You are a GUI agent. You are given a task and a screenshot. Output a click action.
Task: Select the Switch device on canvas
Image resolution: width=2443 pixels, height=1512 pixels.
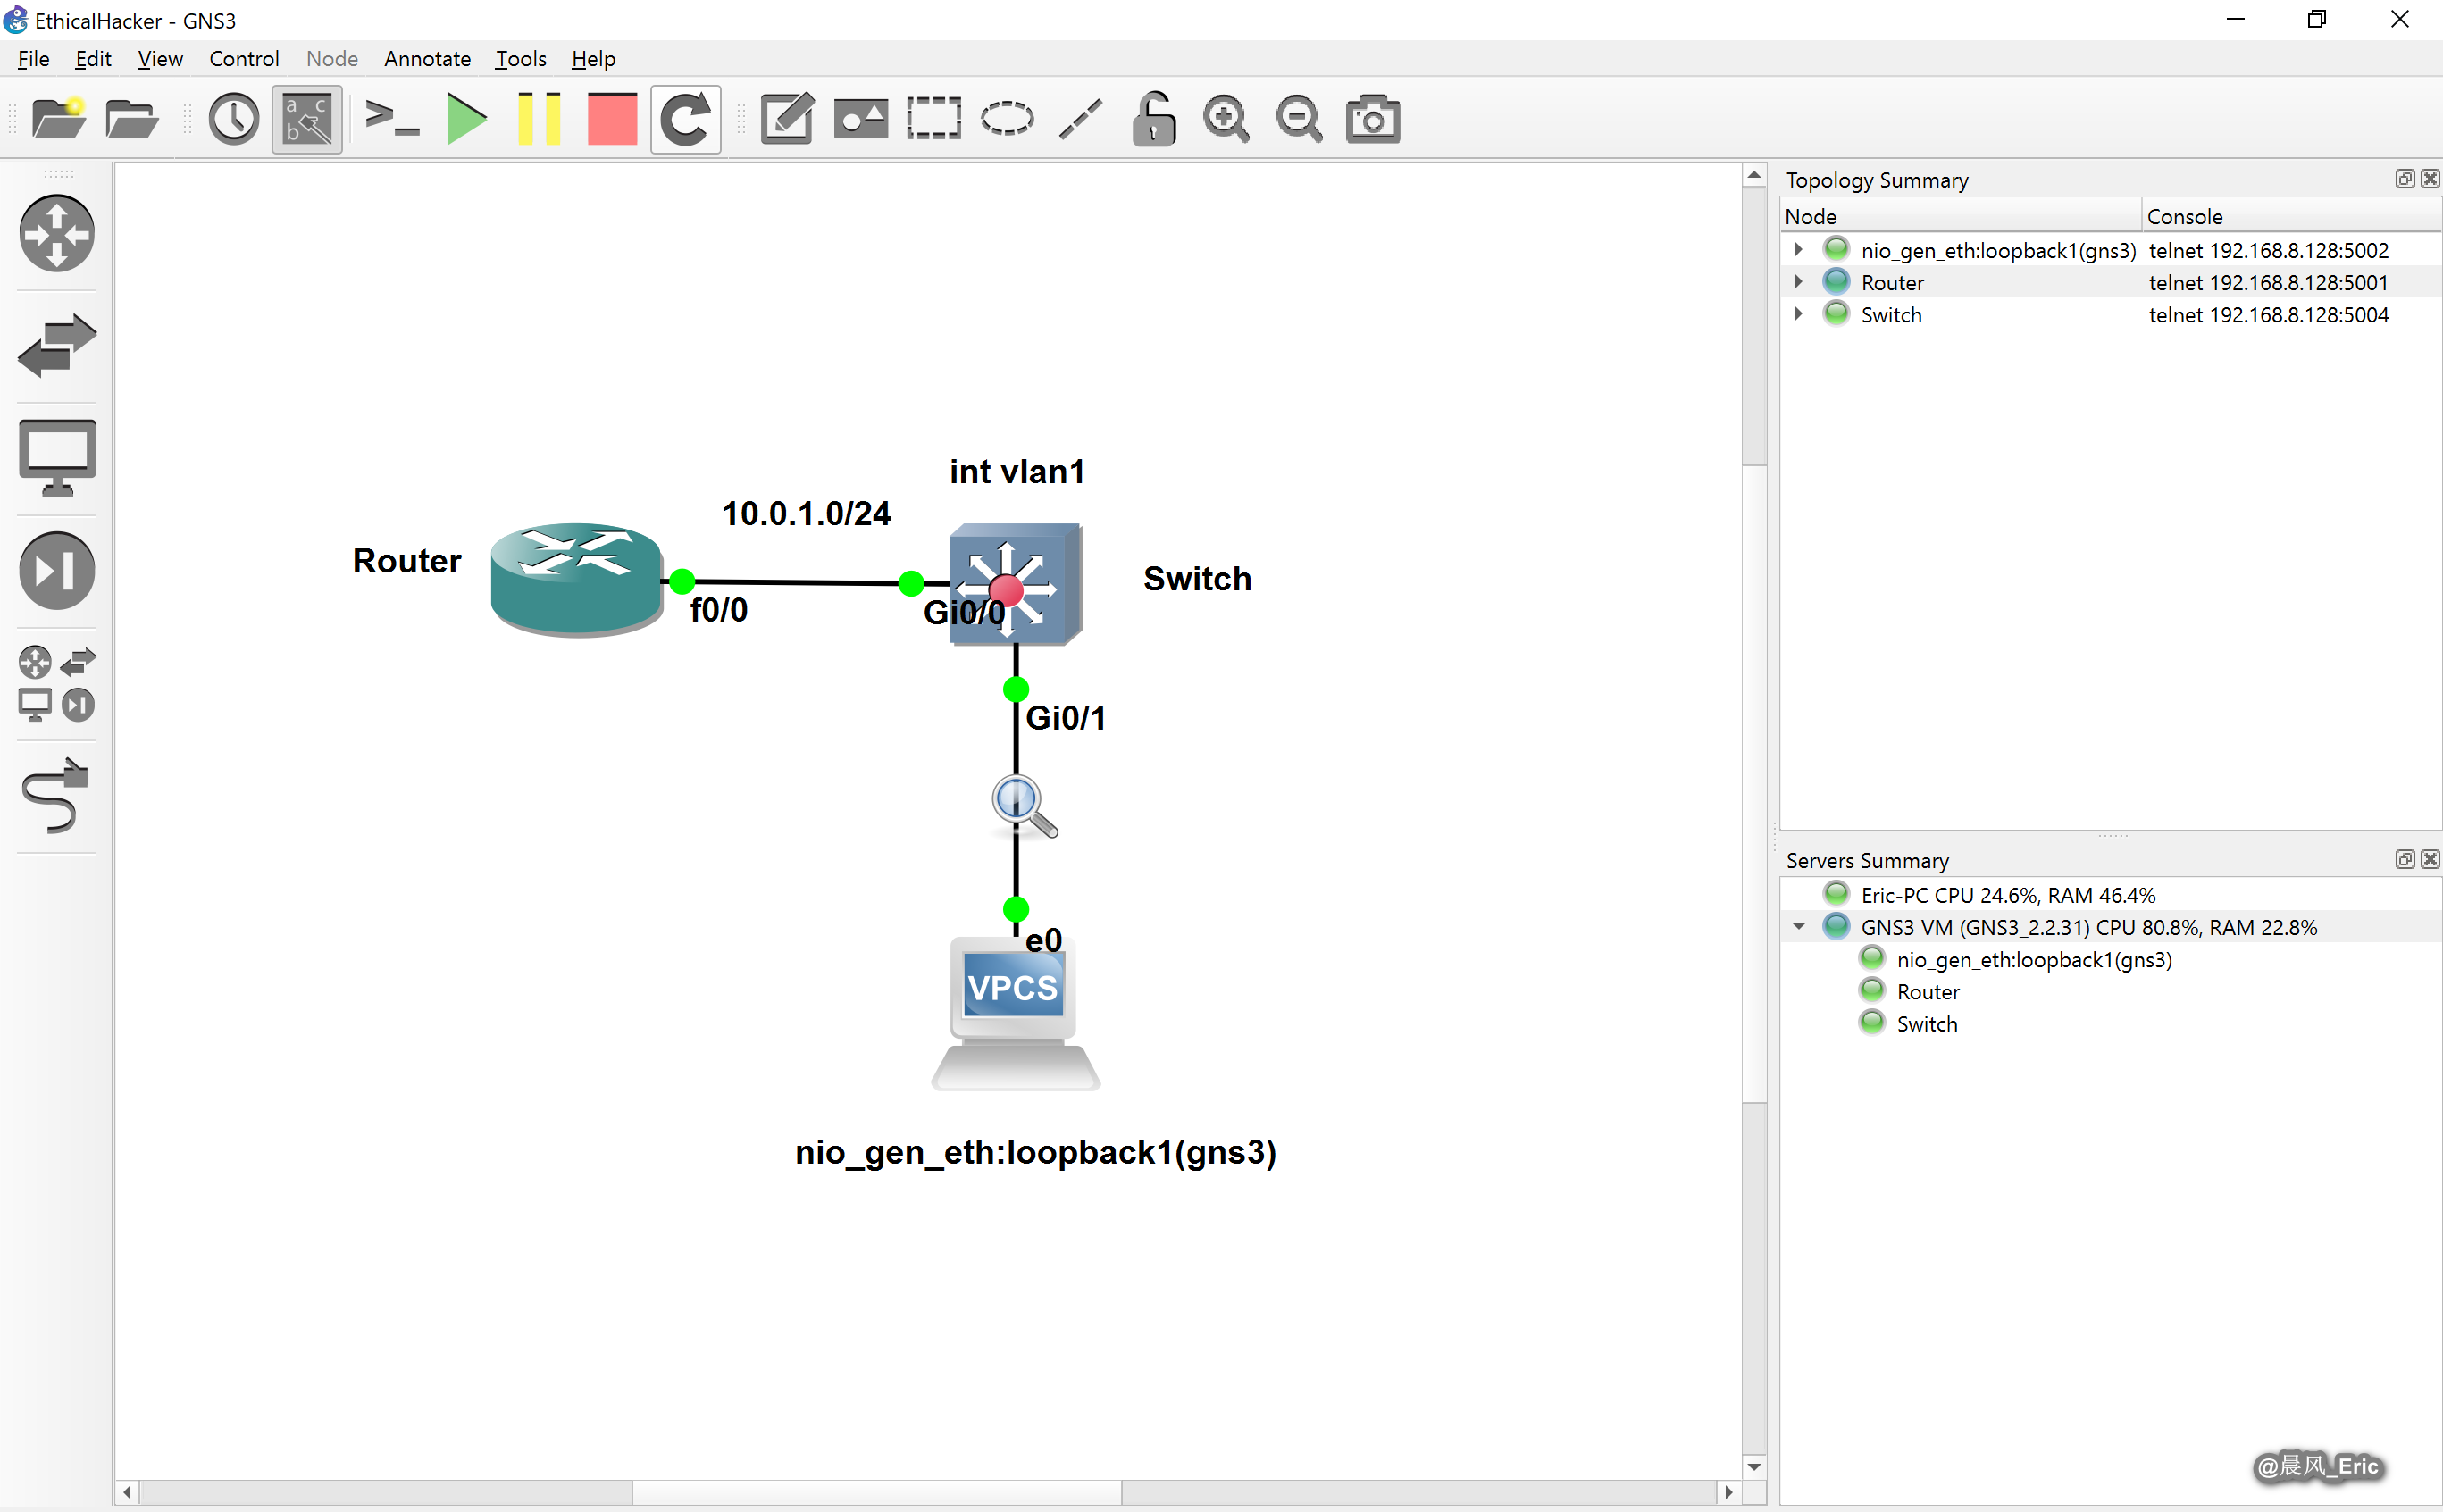click(1016, 584)
